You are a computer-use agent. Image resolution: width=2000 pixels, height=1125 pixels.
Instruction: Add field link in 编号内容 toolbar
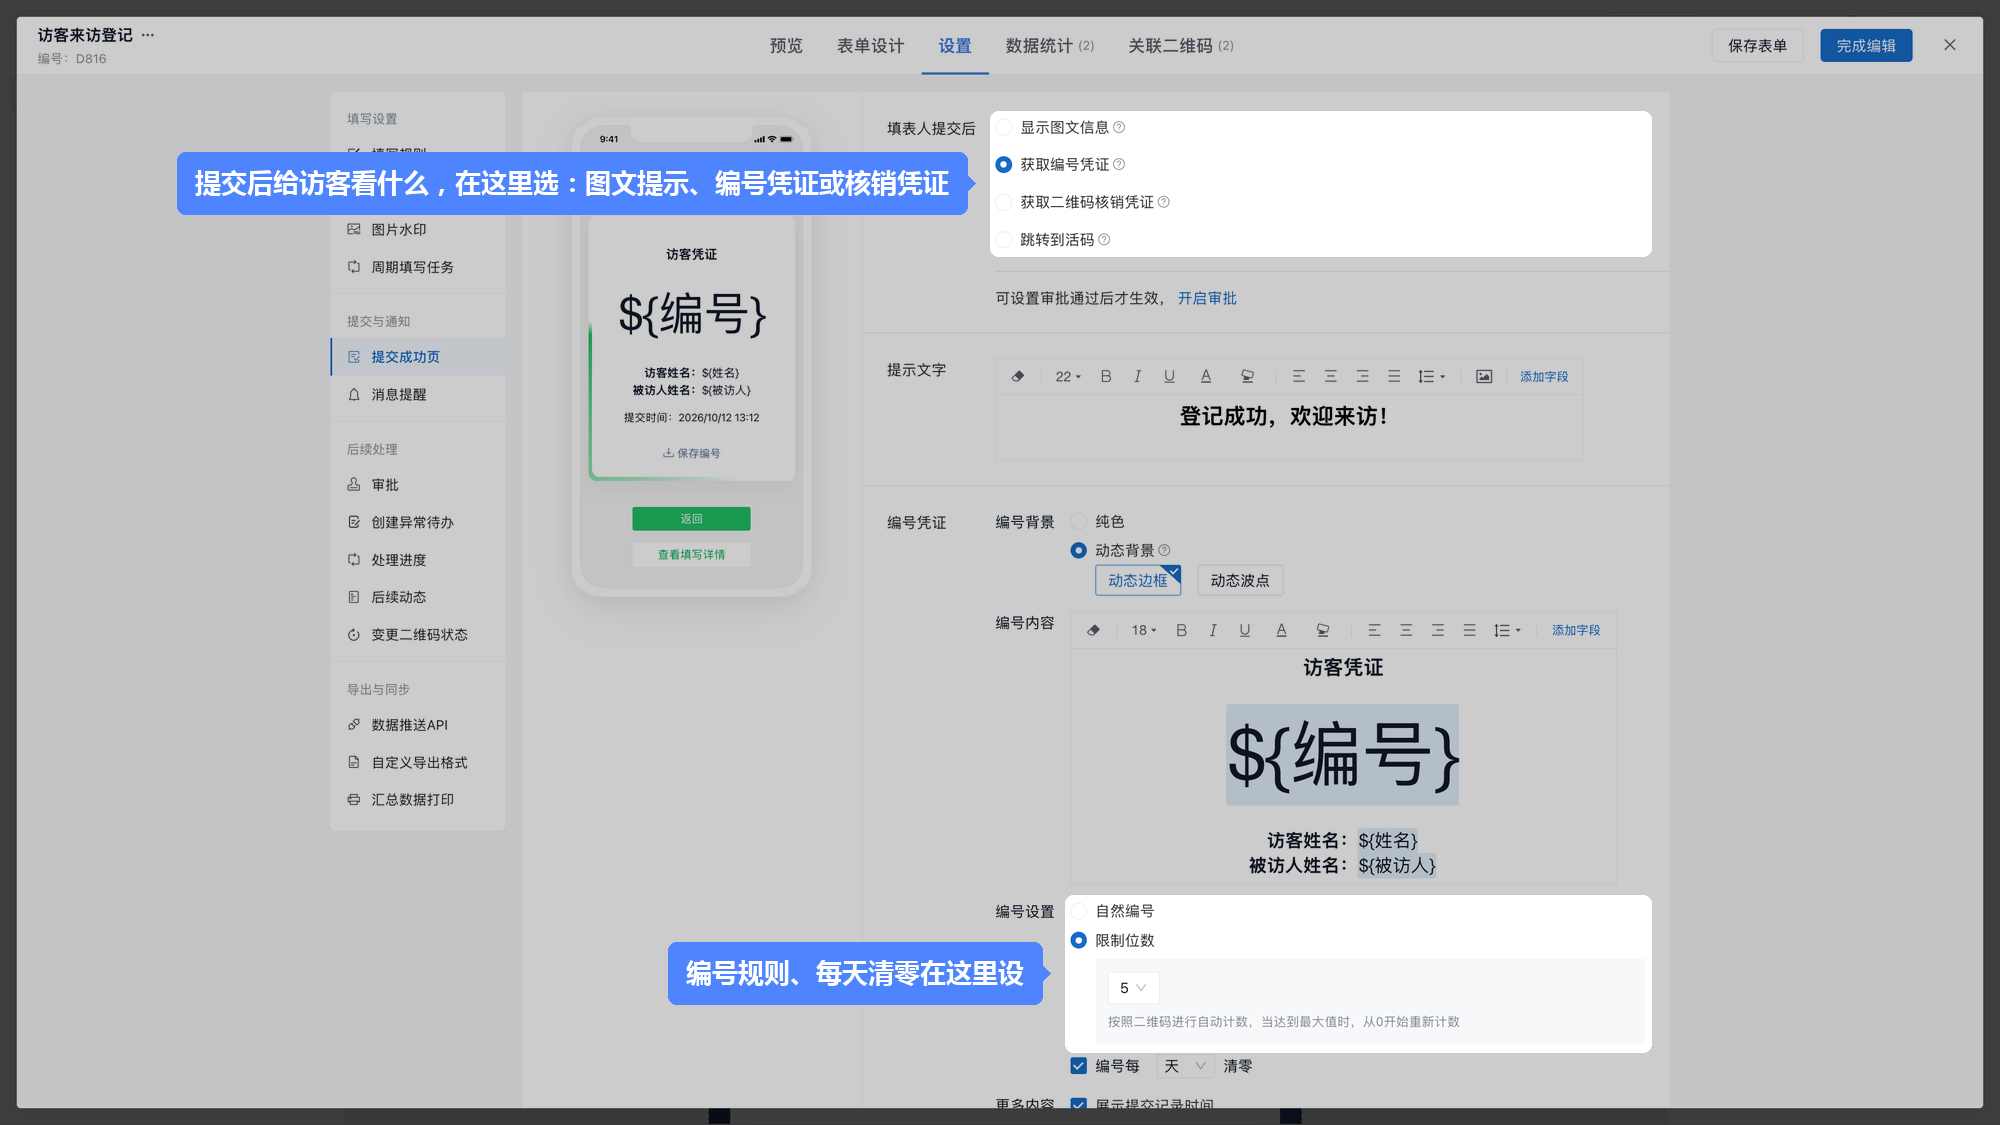(1576, 630)
